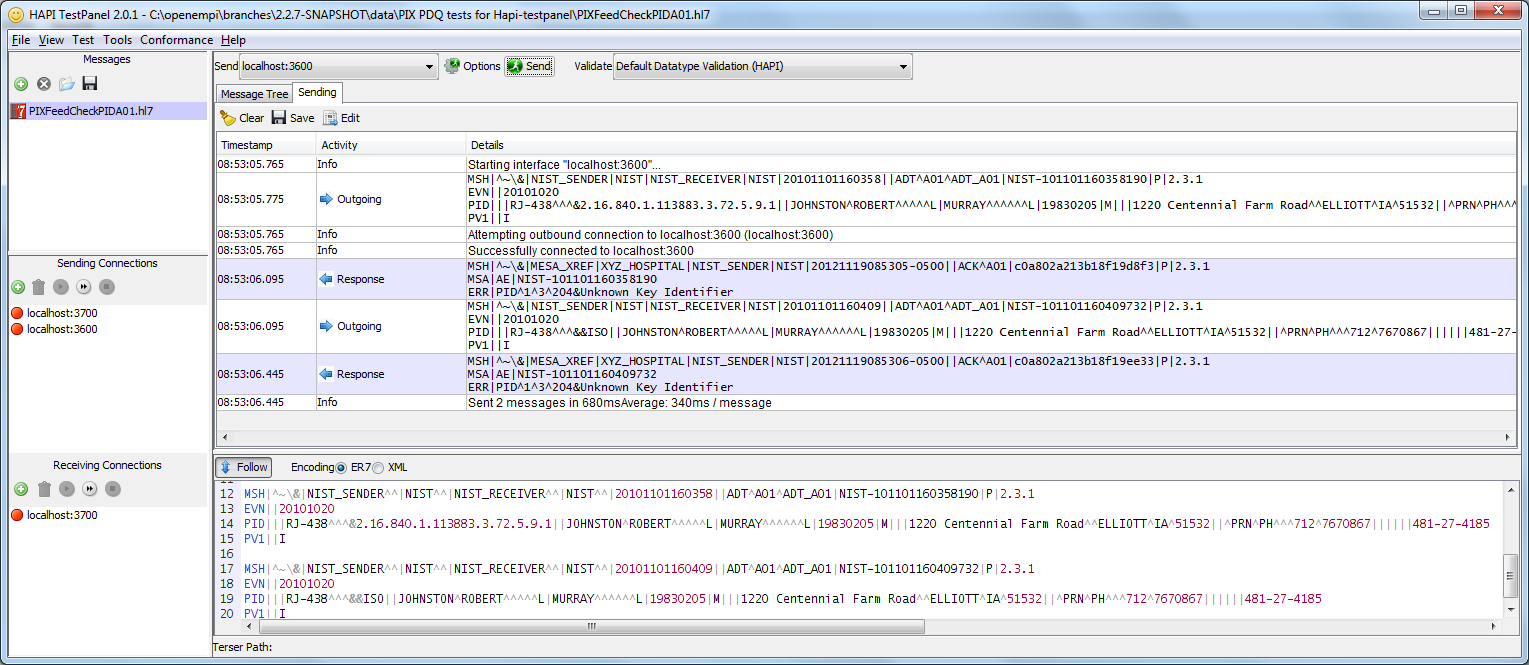Screen dimensions: 1529x665
Task: Click Edit in the sending toolbar
Action: (x=341, y=118)
